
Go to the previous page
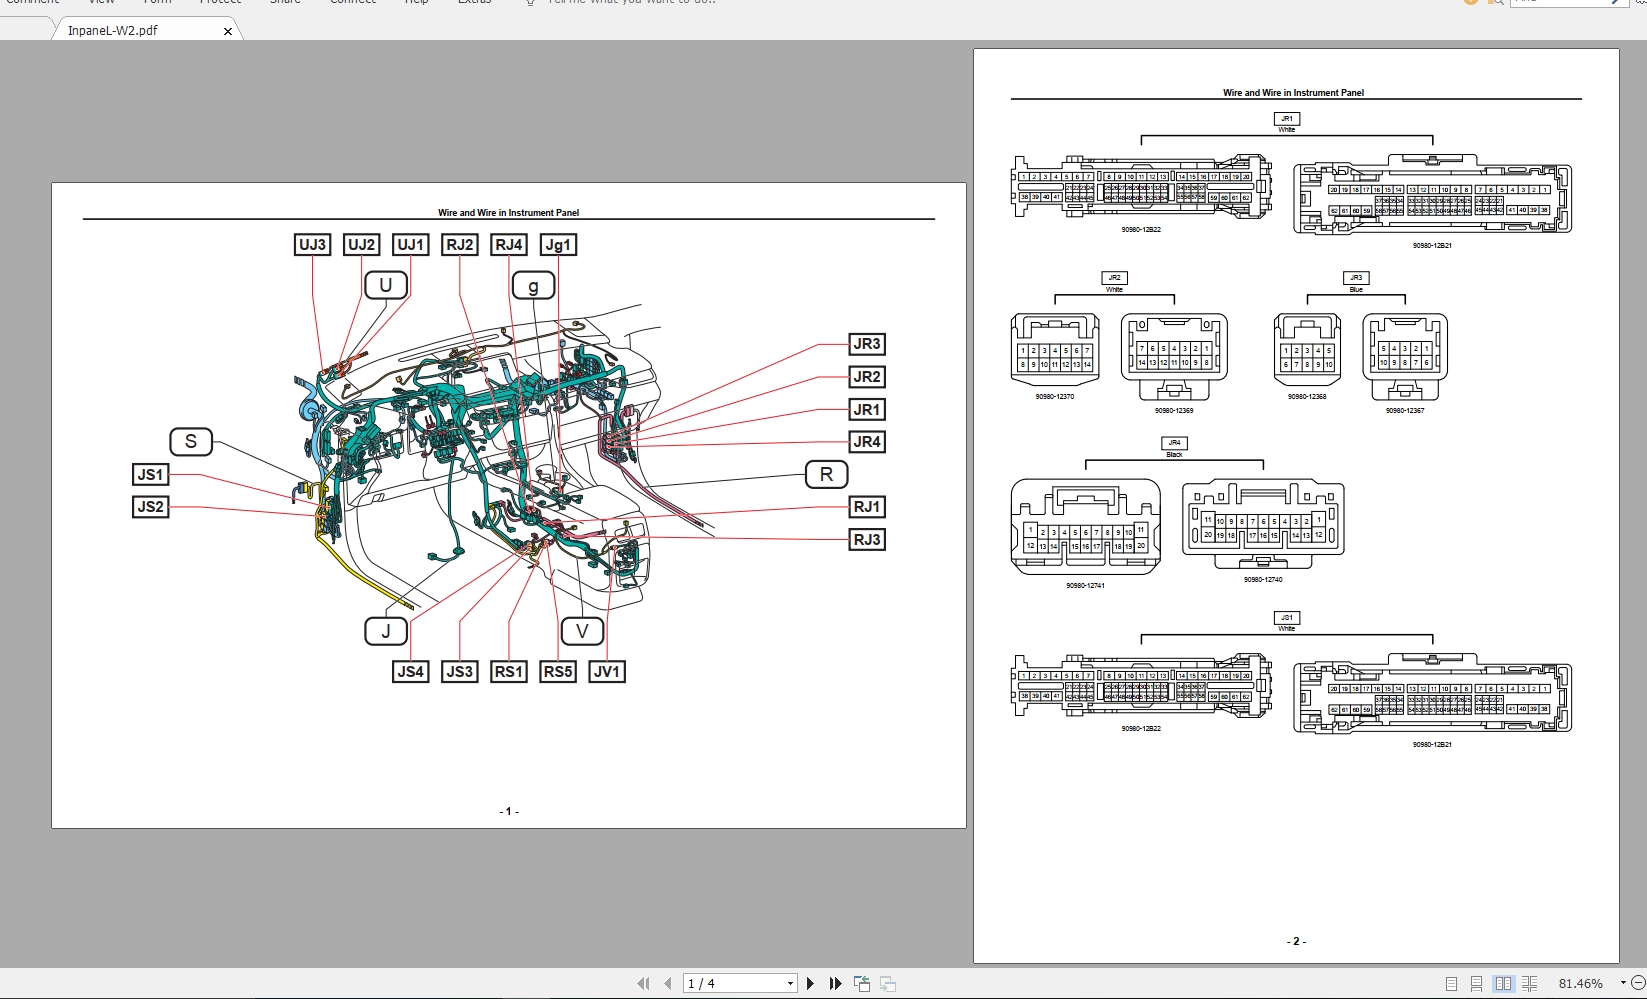pyautogui.click(x=667, y=983)
